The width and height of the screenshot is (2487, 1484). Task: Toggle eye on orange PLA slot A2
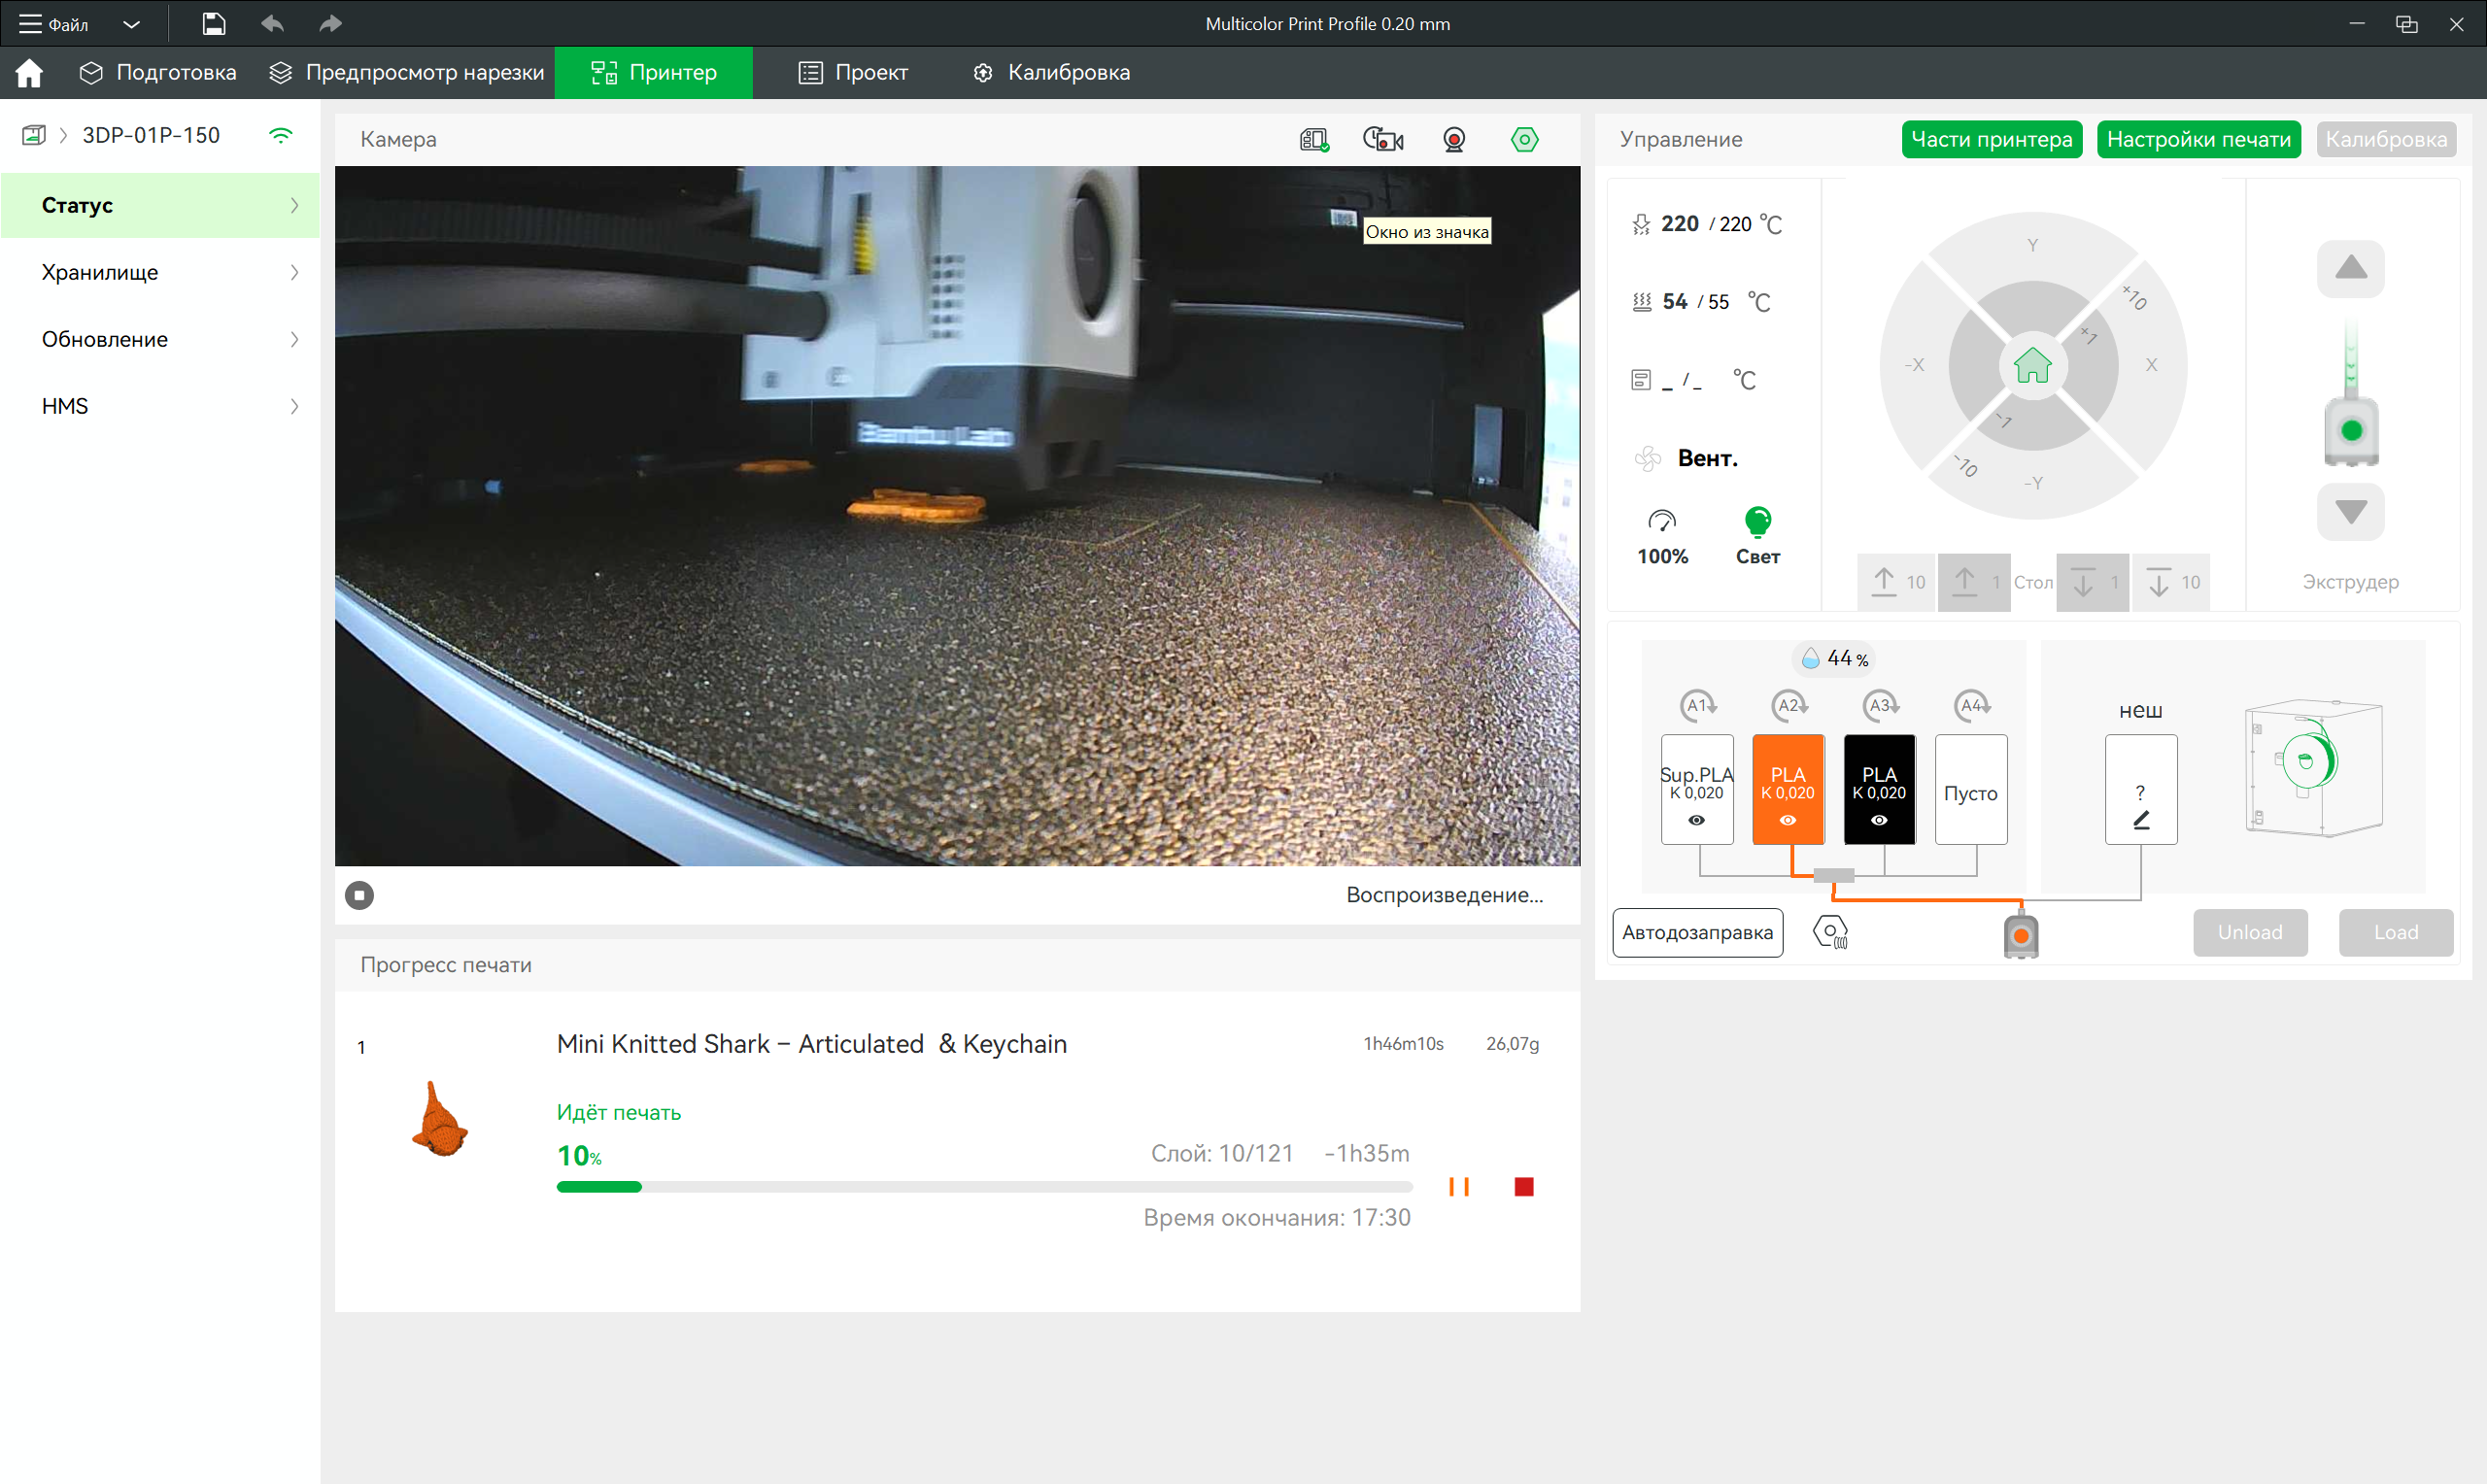1788,820
